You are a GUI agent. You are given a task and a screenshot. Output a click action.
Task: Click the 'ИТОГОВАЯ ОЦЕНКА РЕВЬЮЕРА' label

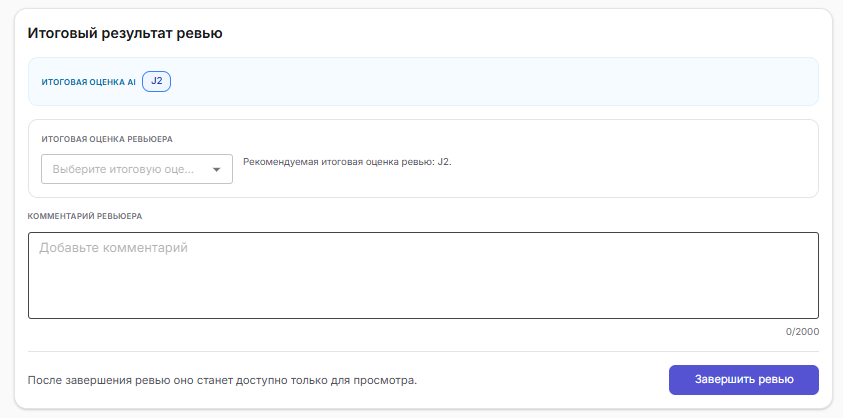pos(107,139)
